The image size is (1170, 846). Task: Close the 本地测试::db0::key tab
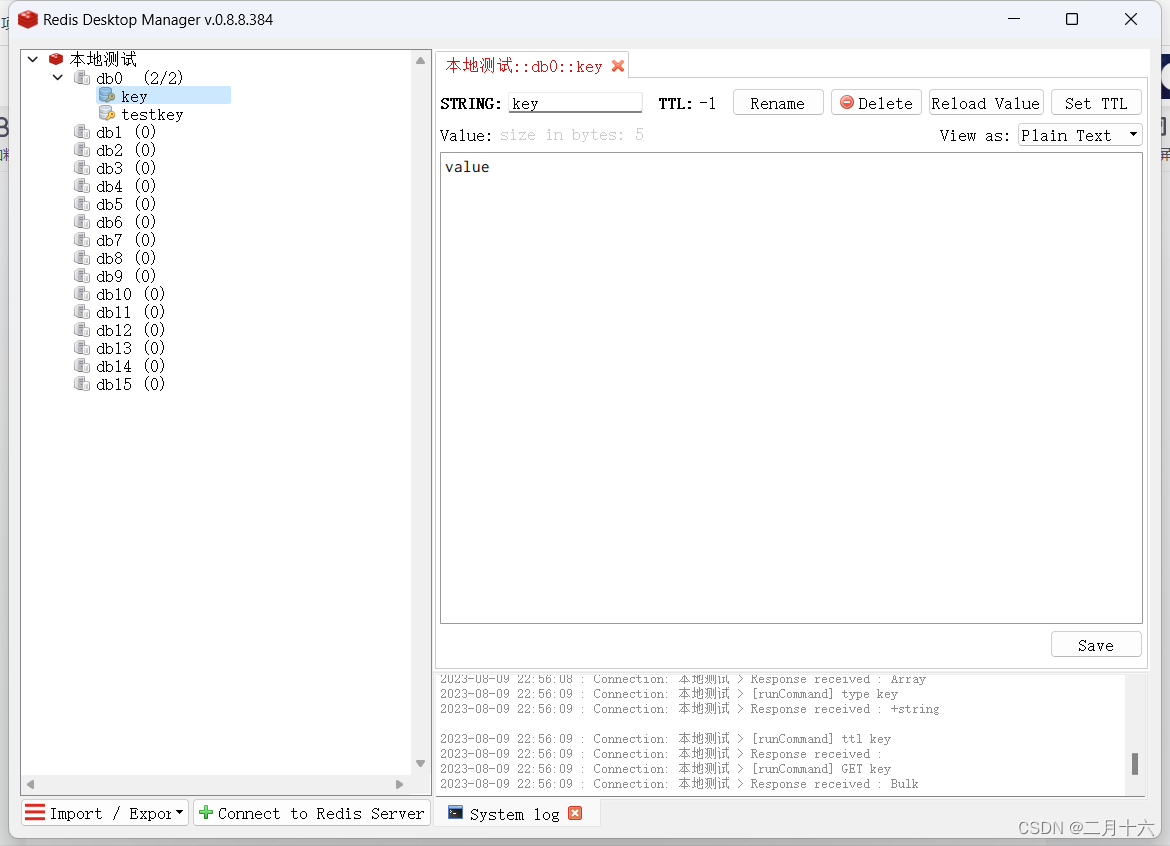point(618,66)
